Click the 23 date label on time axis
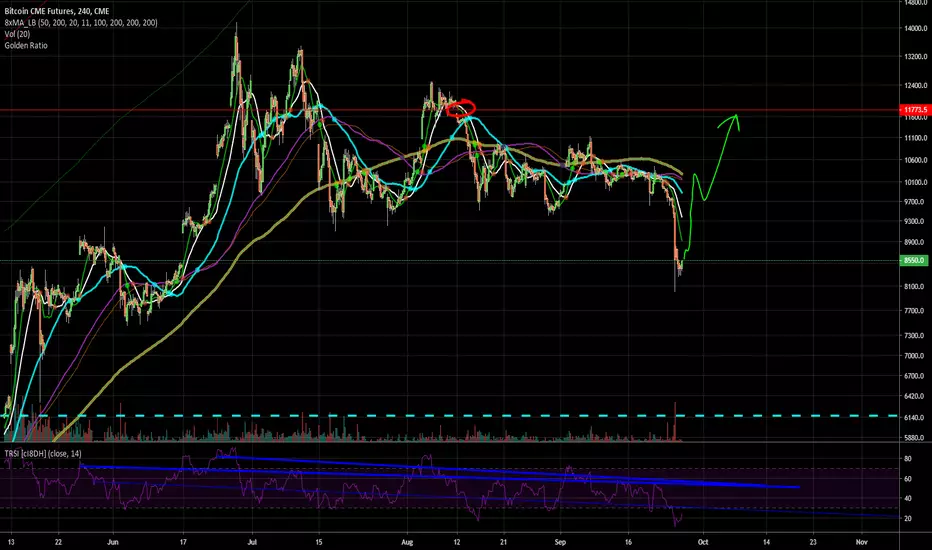 coord(813,542)
